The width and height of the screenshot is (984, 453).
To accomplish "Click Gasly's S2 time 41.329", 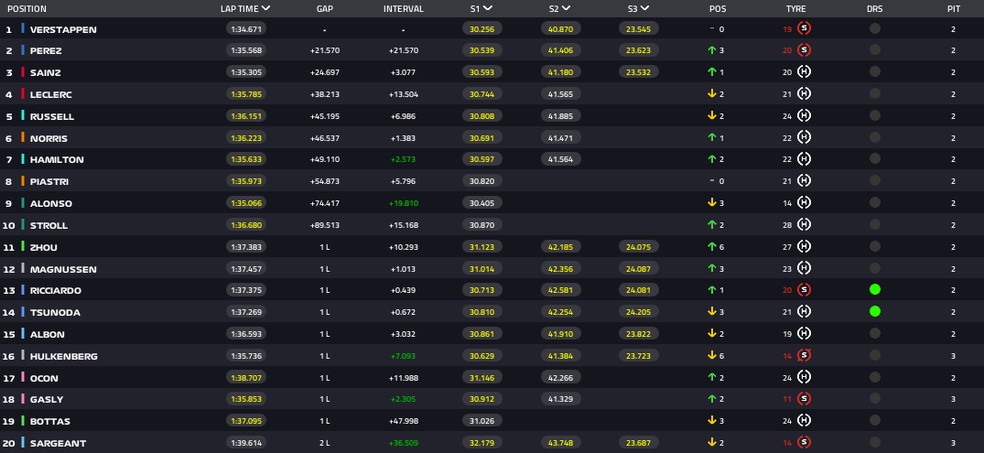I will (x=560, y=399).
